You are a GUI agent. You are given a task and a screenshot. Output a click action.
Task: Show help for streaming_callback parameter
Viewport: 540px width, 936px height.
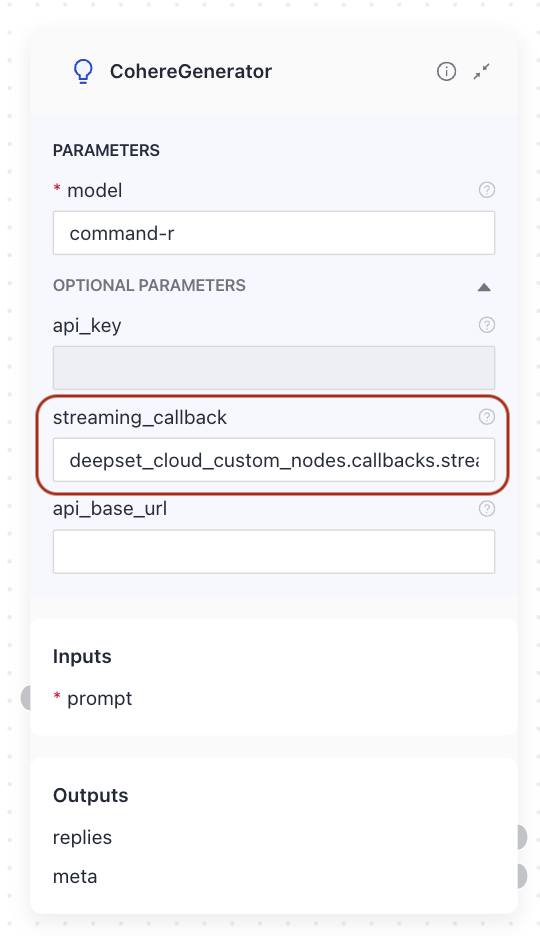click(x=487, y=417)
